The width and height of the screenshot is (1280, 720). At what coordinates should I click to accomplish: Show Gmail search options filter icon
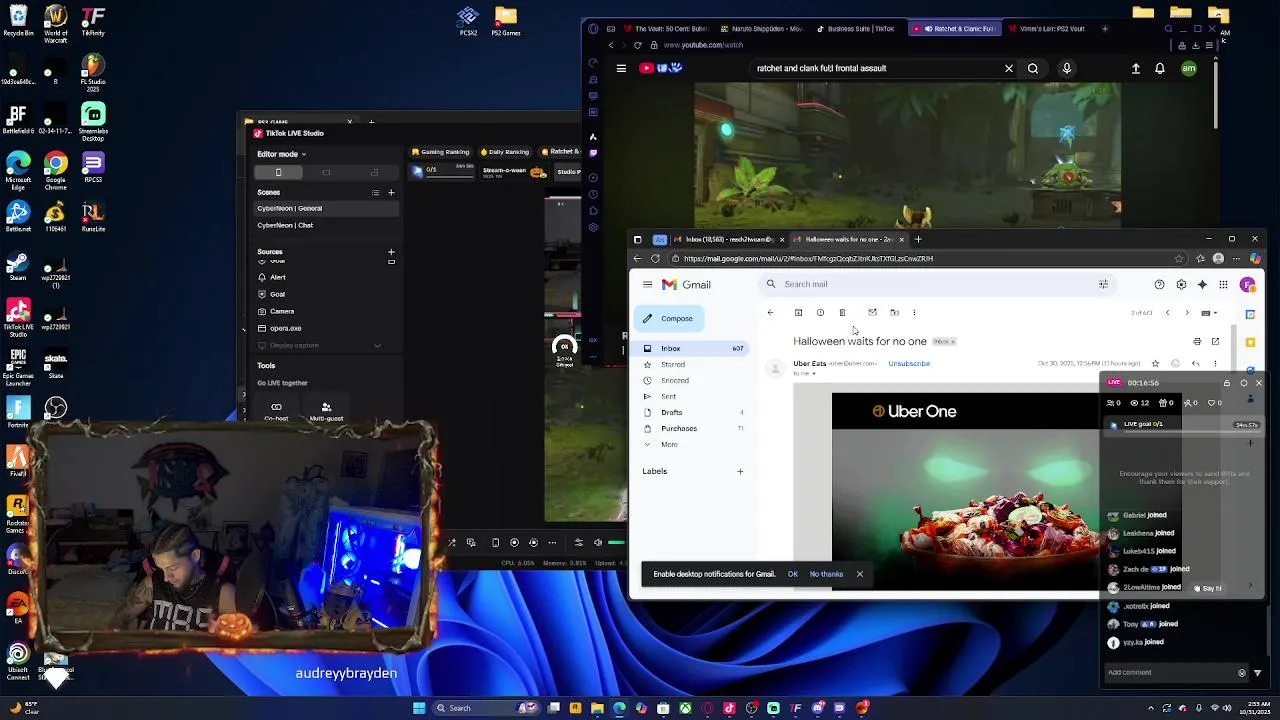[x=1103, y=284]
